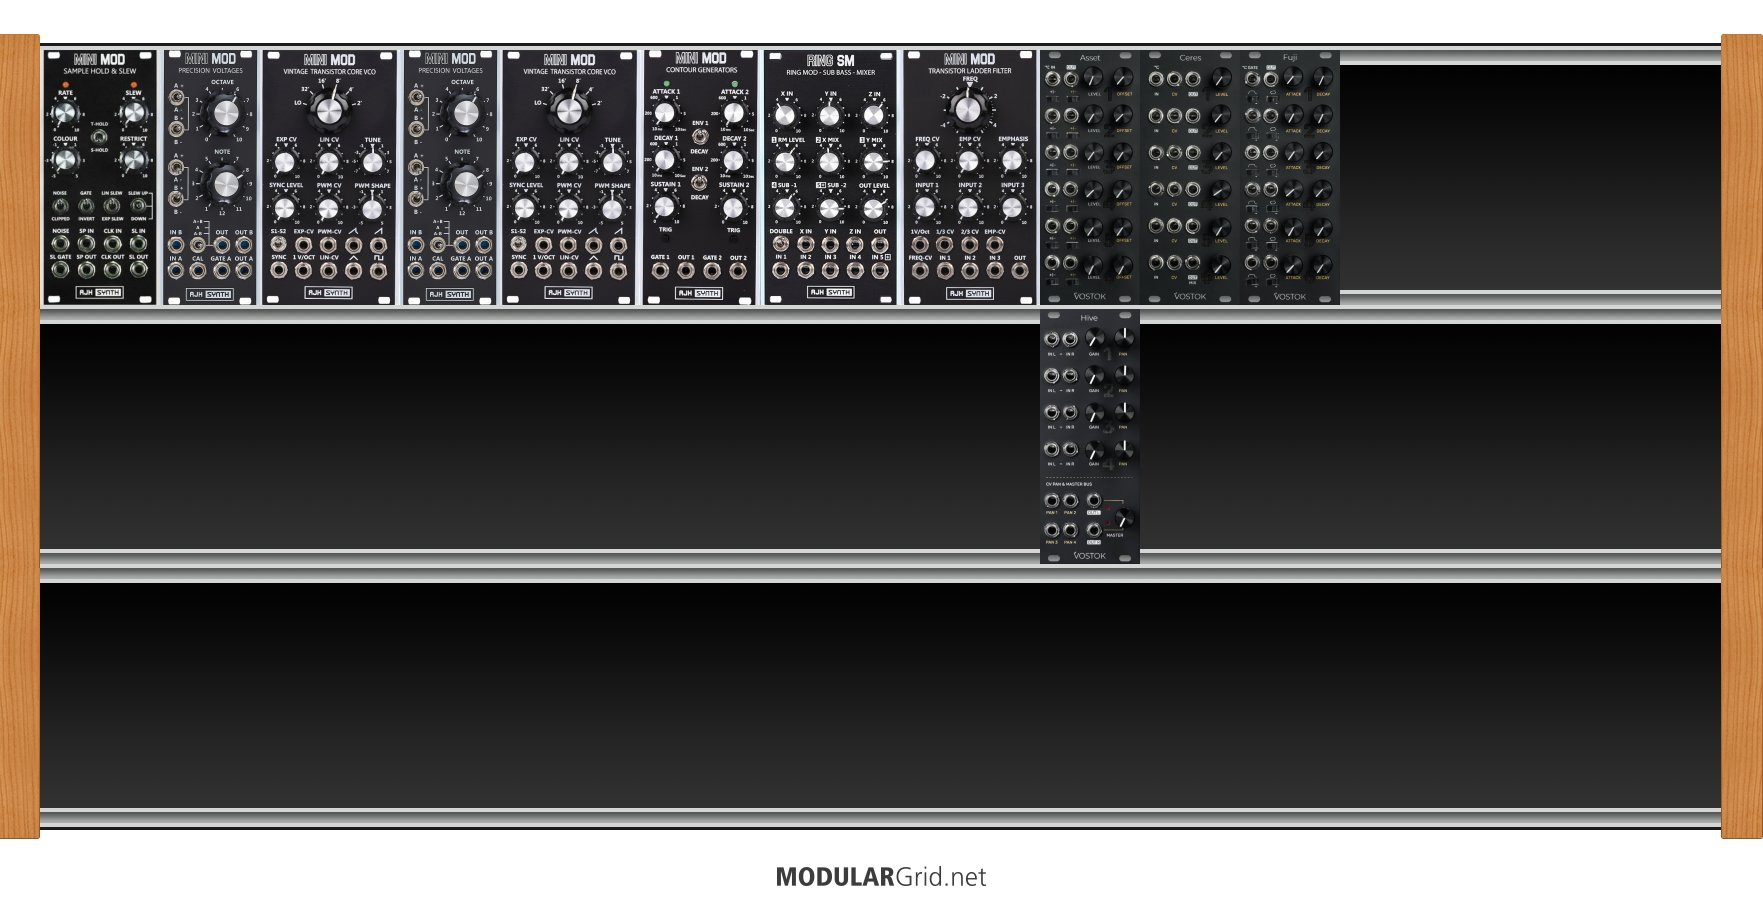Click the DECAY 2 knob on Contour Generators
1763x898 pixels.
[734, 160]
